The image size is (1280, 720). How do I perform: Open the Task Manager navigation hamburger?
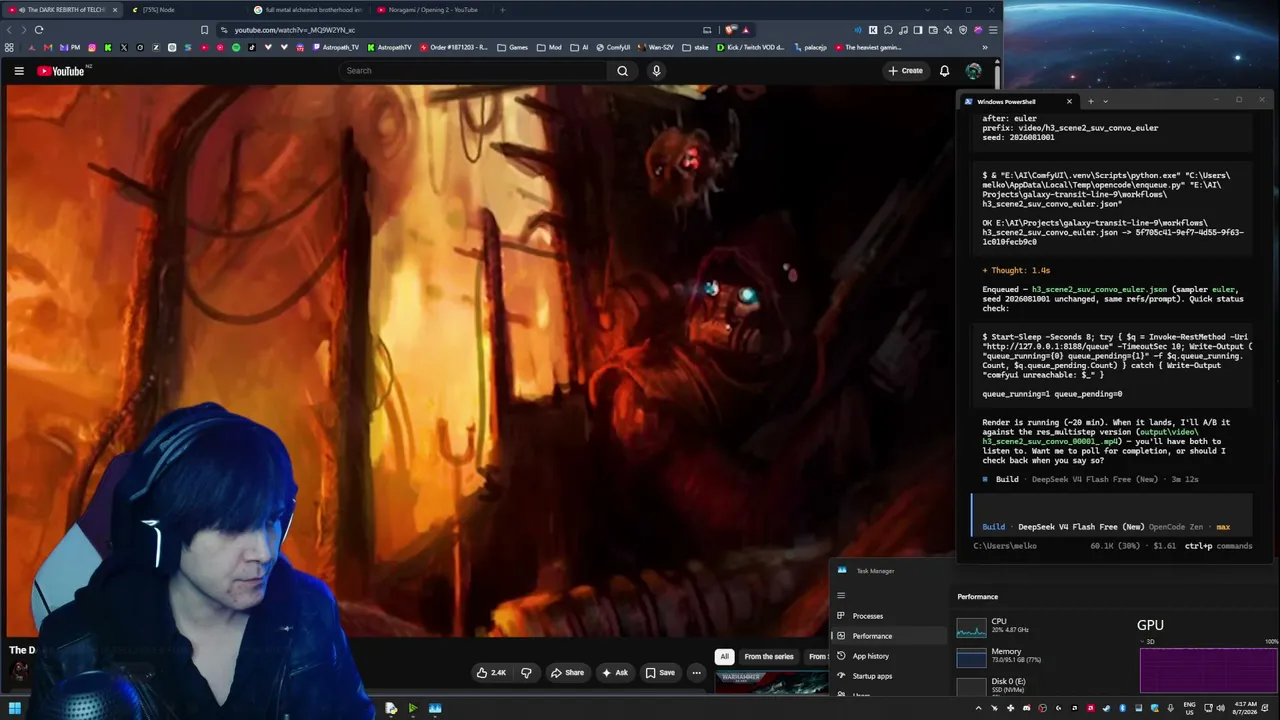pyautogui.click(x=841, y=596)
